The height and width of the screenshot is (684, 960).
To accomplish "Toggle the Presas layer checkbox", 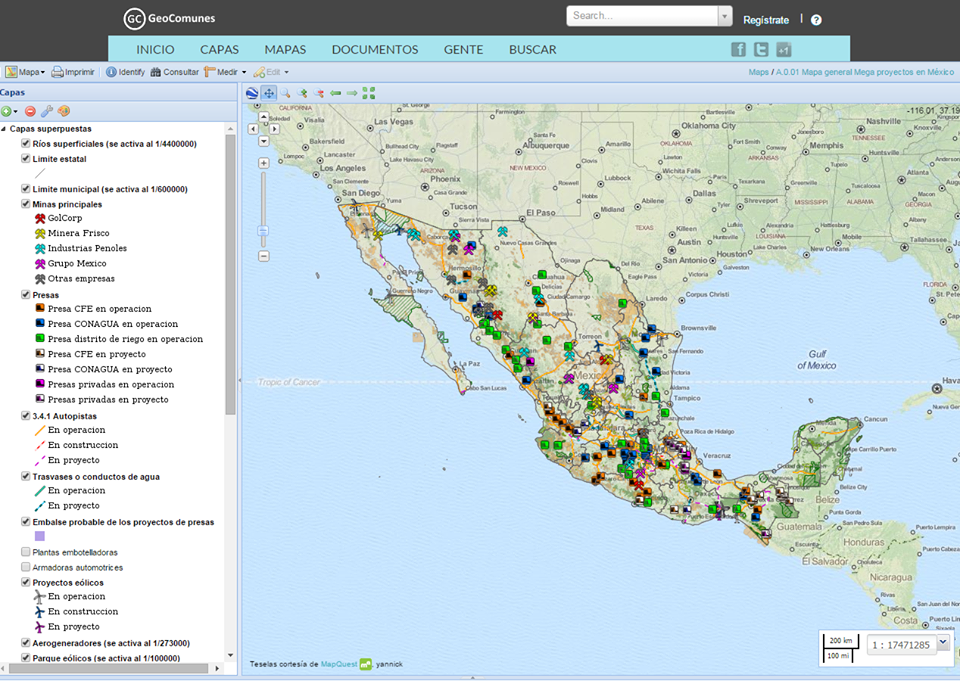I will pyautogui.click(x=25, y=295).
